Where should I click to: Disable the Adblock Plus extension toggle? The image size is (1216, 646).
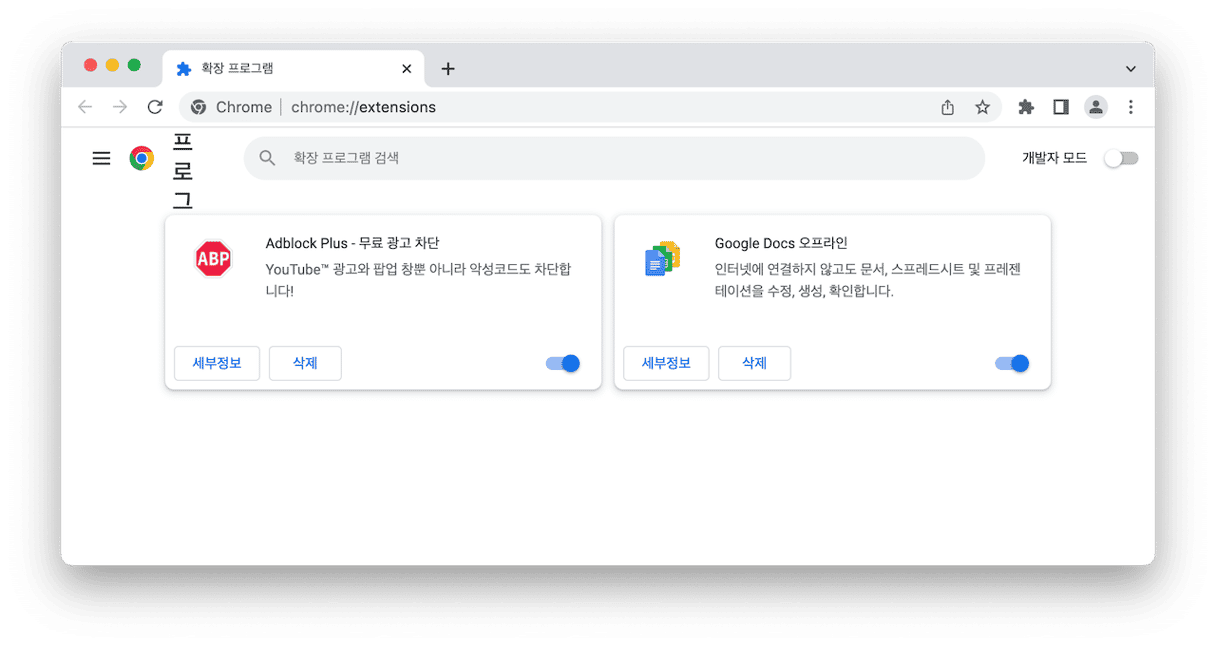[x=563, y=363]
